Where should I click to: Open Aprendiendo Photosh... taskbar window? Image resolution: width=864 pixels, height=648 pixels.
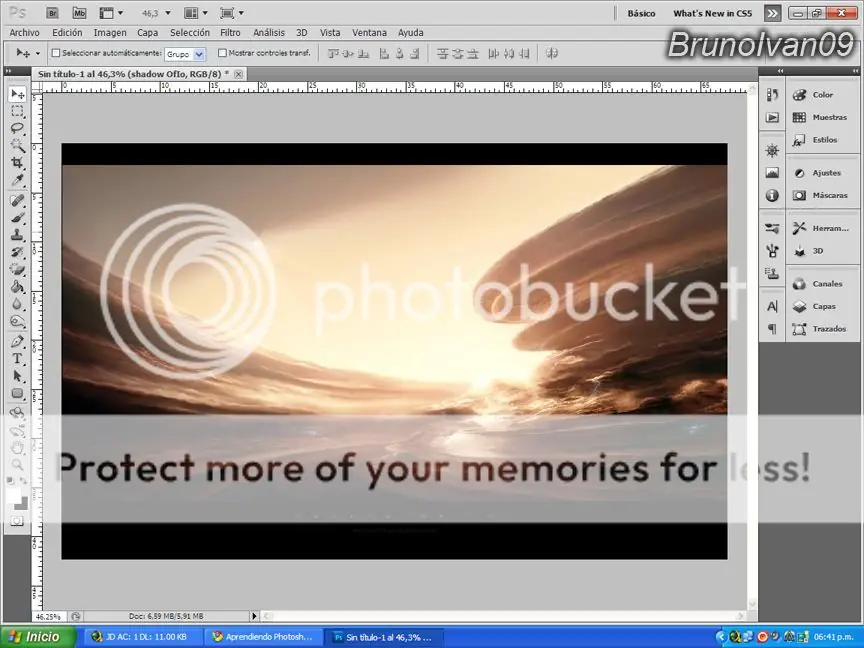pyautogui.click(x=262, y=637)
